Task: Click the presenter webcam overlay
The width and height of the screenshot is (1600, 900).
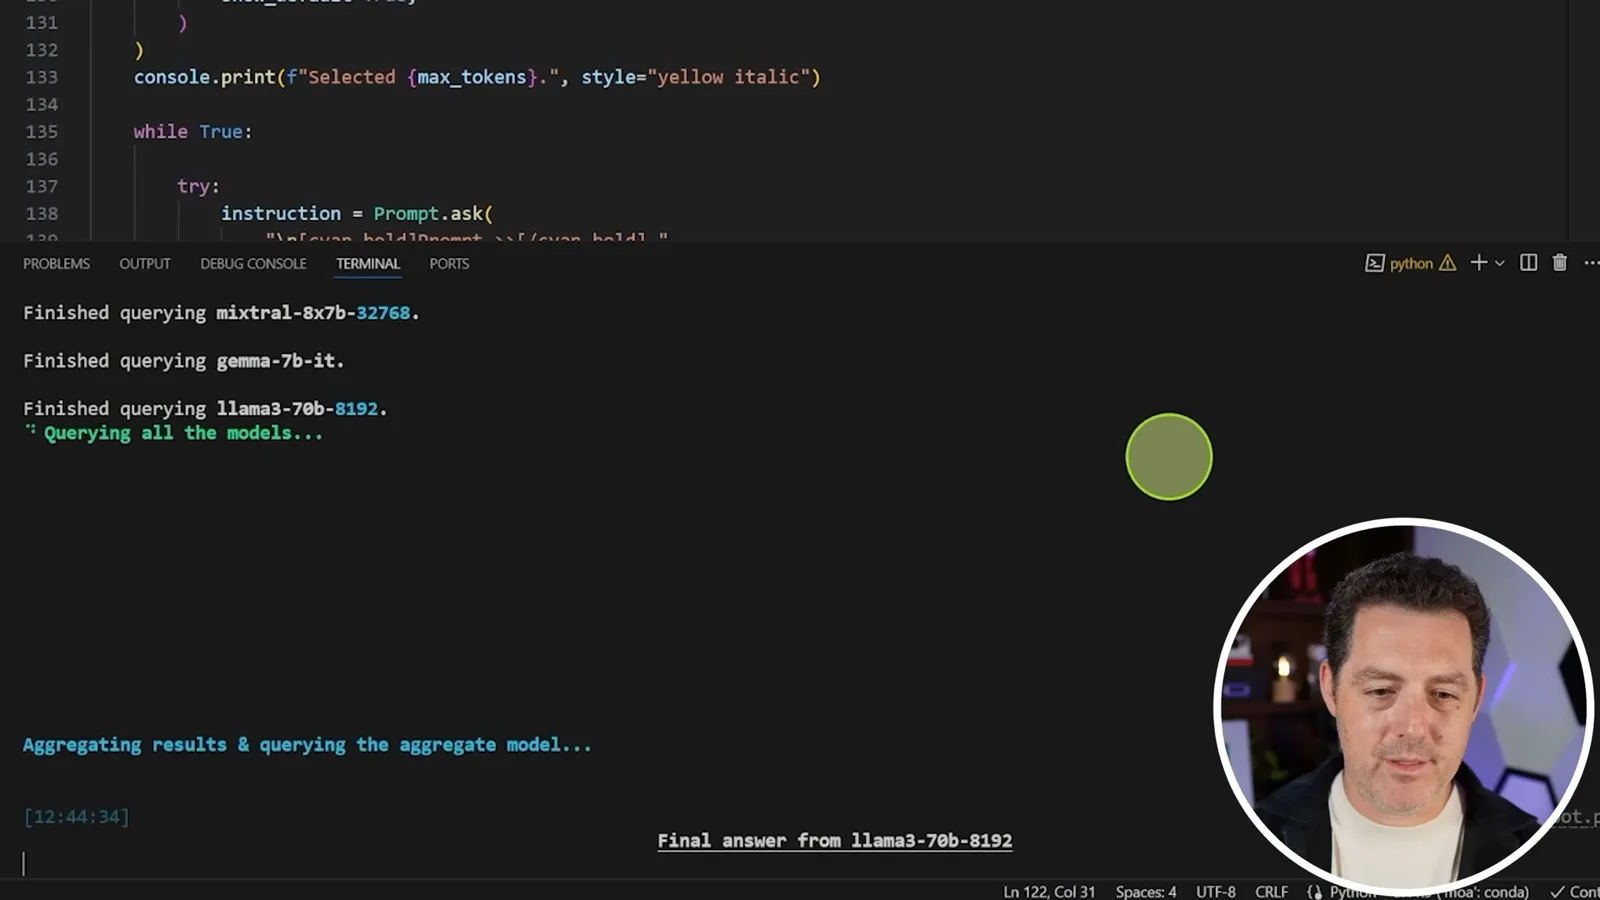Action: [x=1403, y=705]
